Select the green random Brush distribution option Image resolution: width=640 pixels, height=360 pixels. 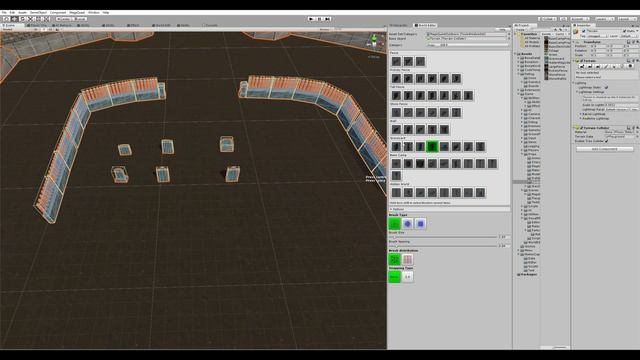coord(395,259)
